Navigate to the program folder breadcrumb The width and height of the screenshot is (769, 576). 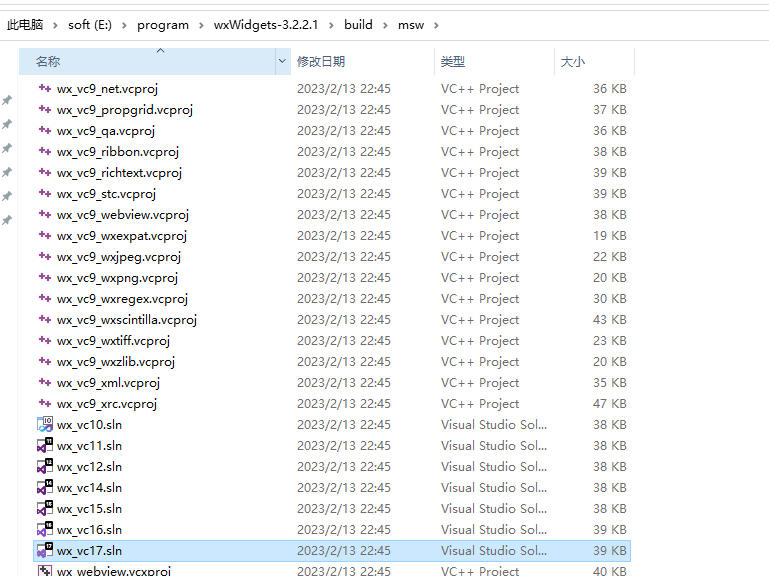click(x=163, y=25)
